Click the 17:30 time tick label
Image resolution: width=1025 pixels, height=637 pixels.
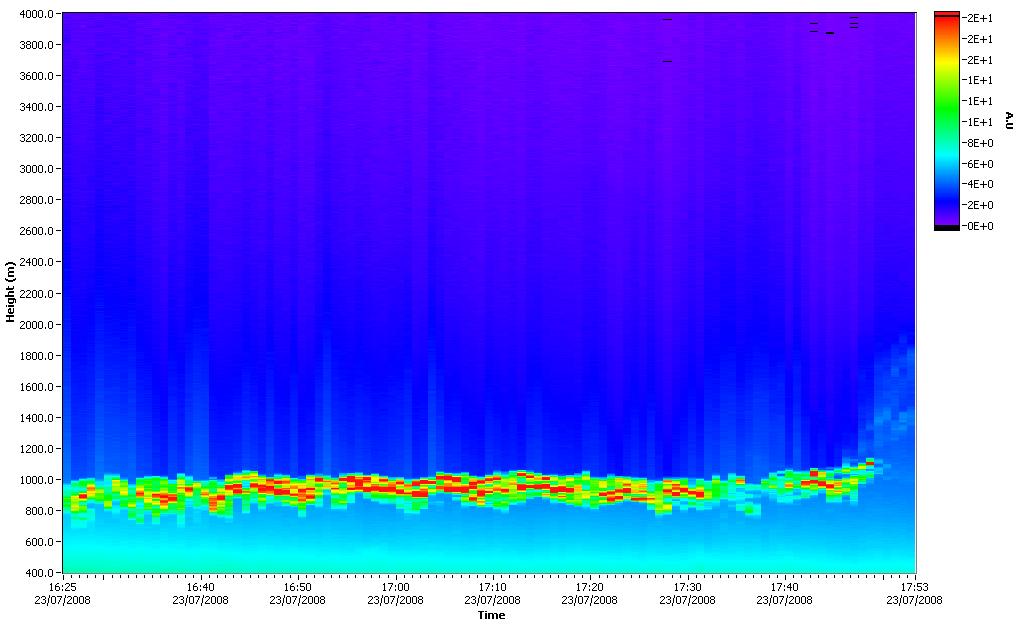pos(687,587)
